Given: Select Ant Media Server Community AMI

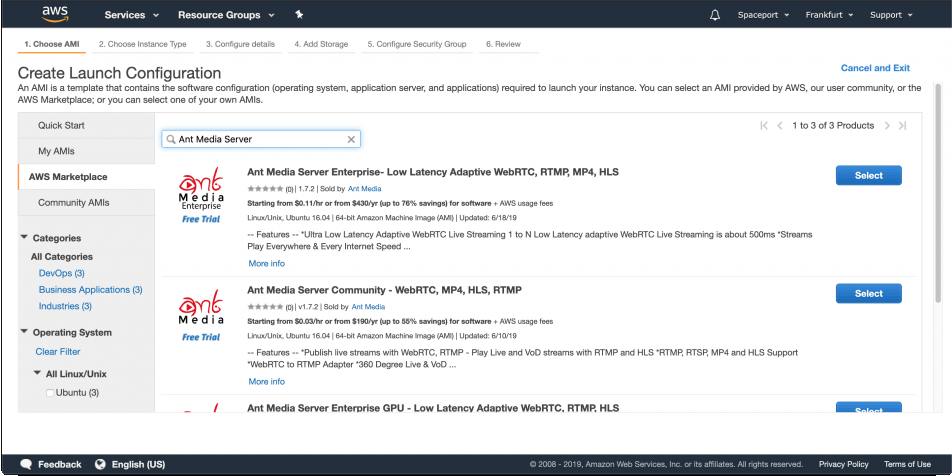Looking at the screenshot, I should tap(868, 293).
